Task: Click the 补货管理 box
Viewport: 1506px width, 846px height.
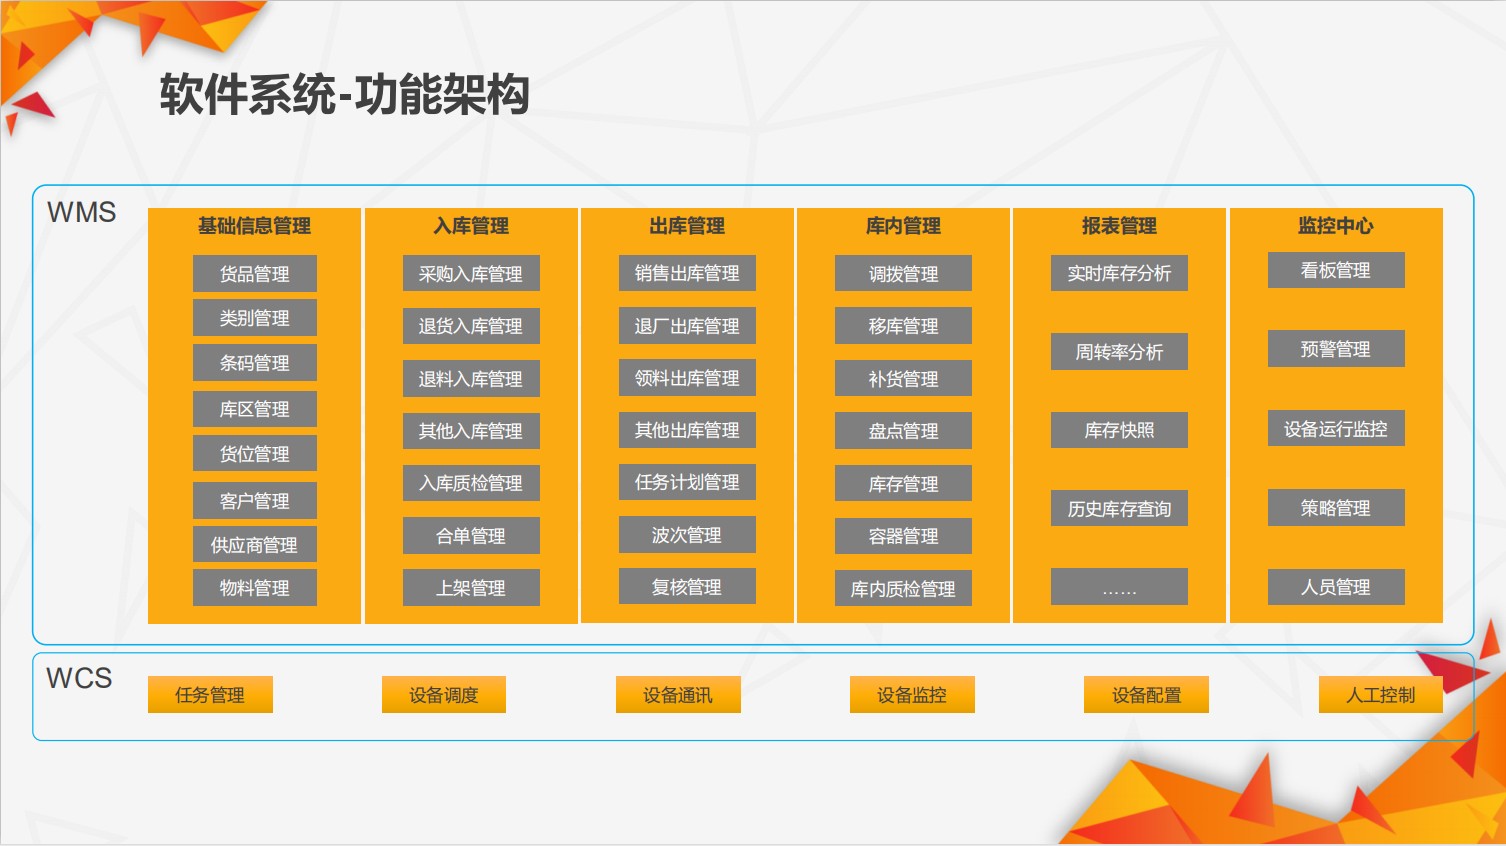Action: click(903, 379)
